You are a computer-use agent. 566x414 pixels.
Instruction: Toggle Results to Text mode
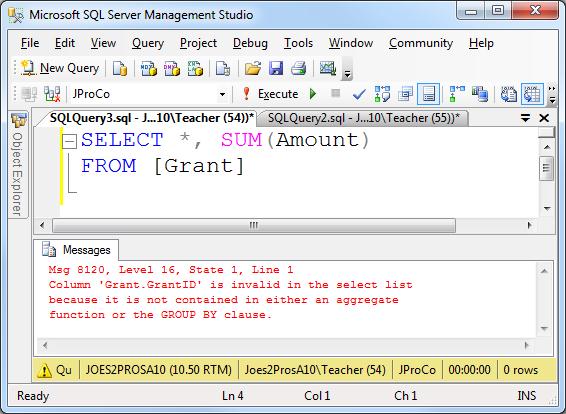509,94
